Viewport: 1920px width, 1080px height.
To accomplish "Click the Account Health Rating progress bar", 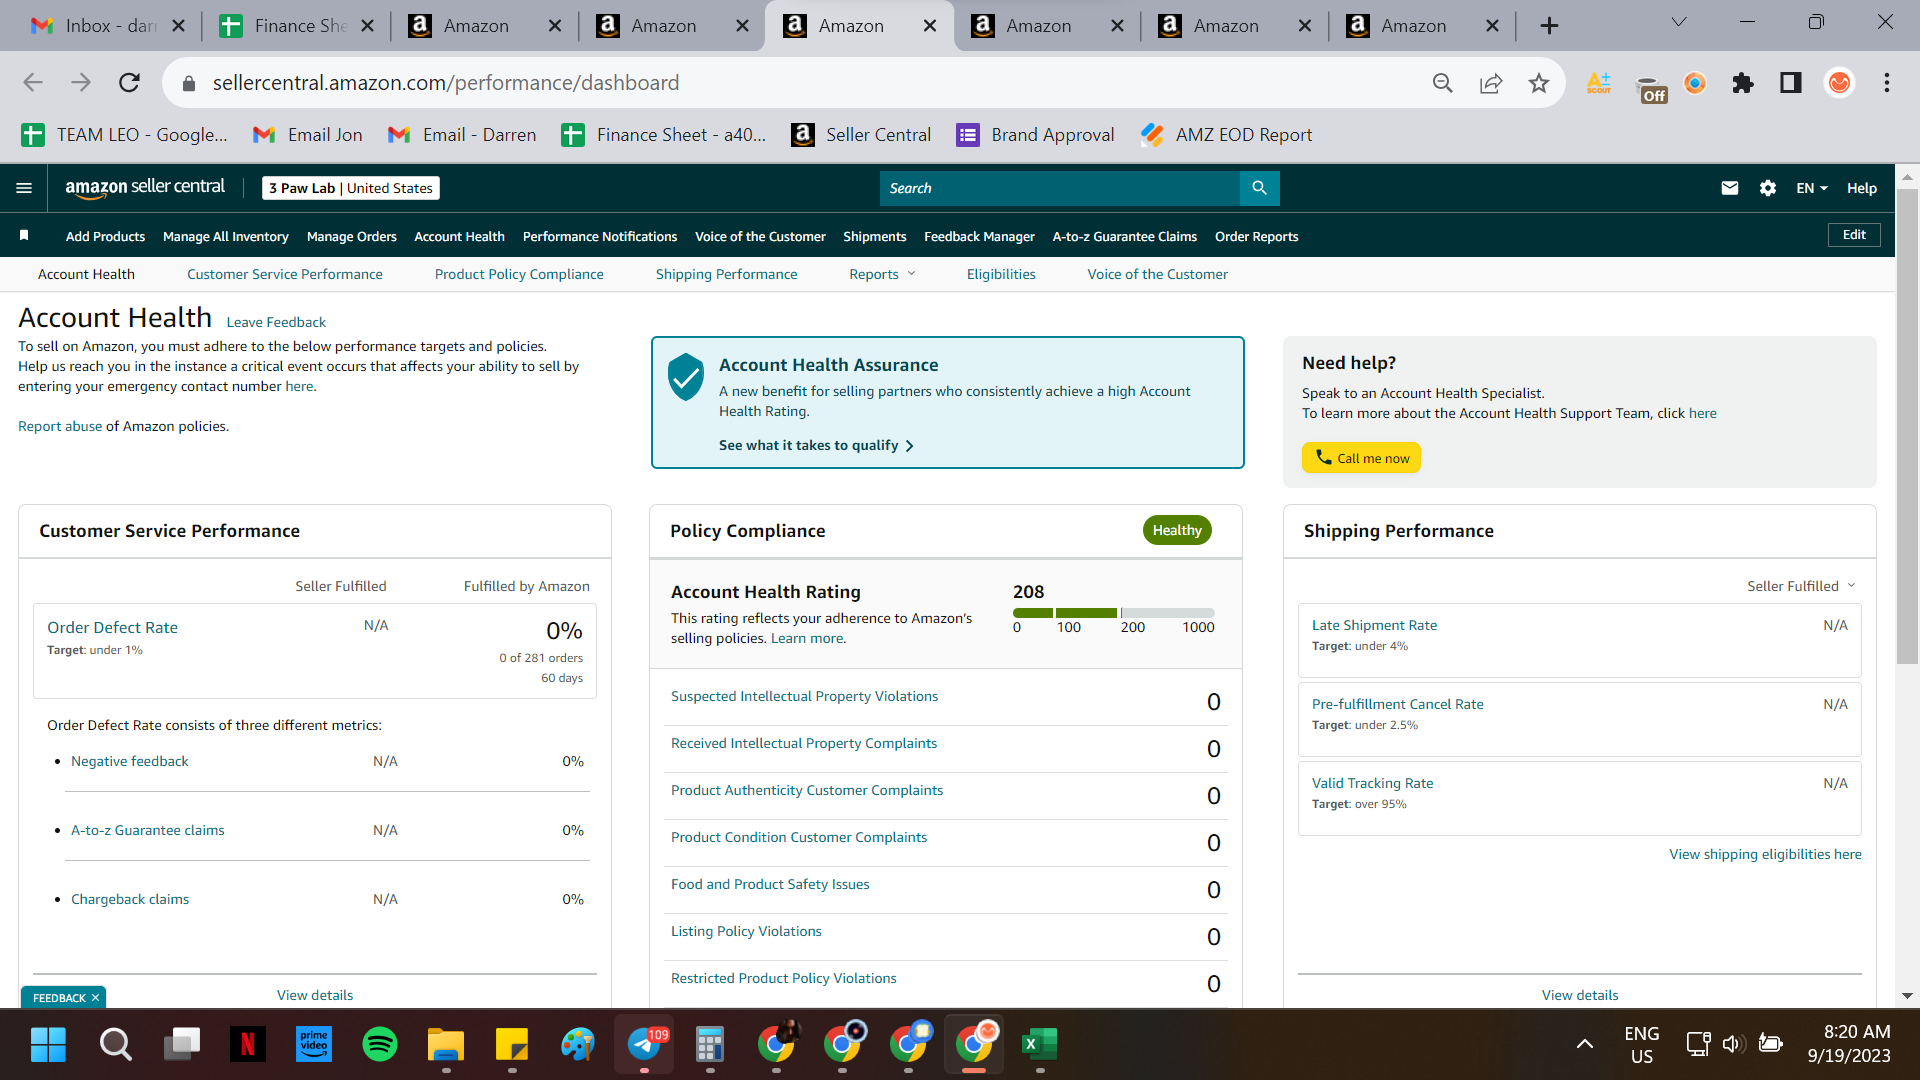I will point(1114,613).
